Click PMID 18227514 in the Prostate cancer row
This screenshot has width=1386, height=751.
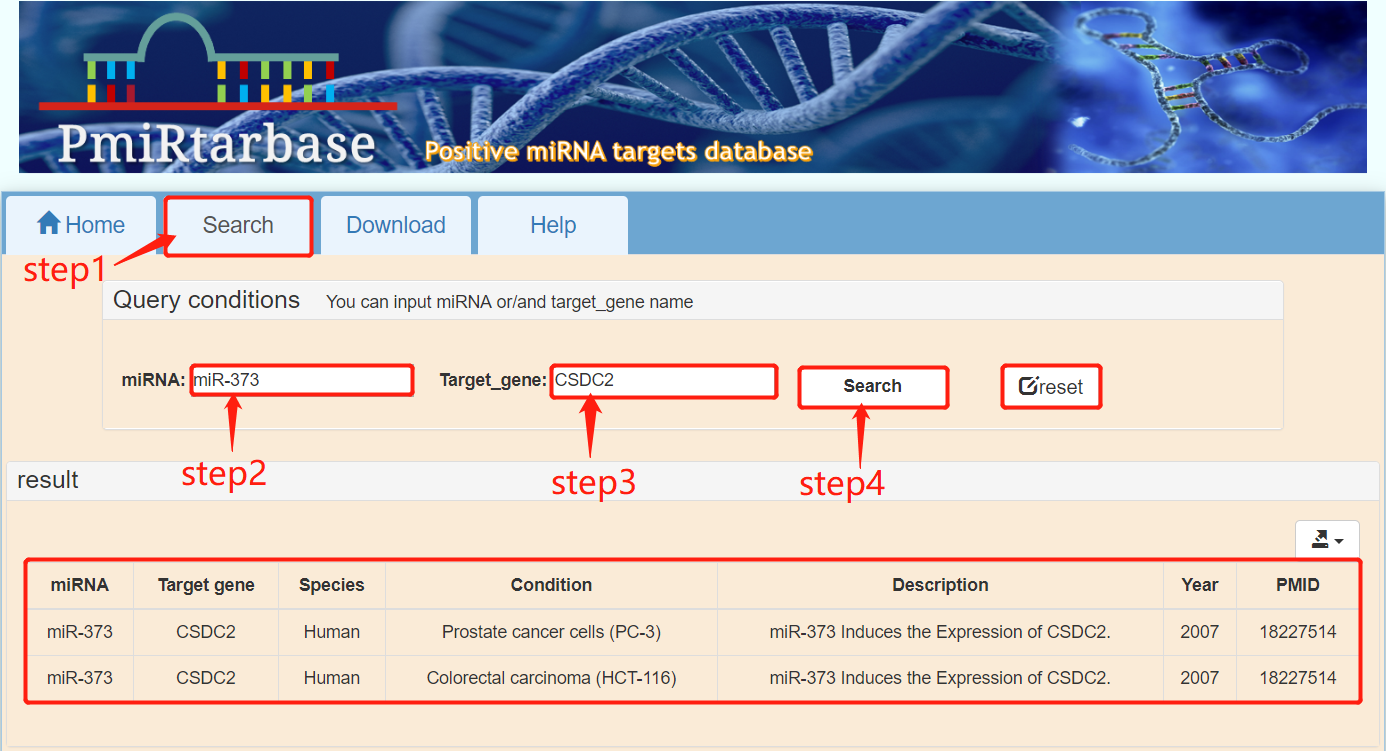(x=1298, y=632)
